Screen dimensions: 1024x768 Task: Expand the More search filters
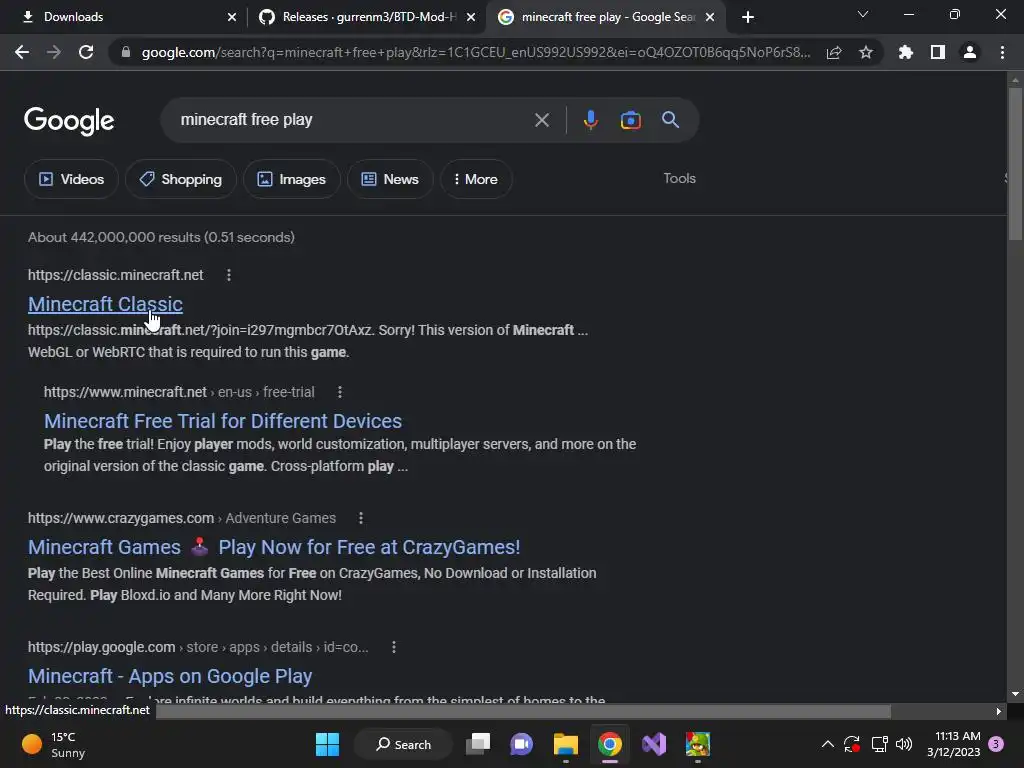point(476,179)
